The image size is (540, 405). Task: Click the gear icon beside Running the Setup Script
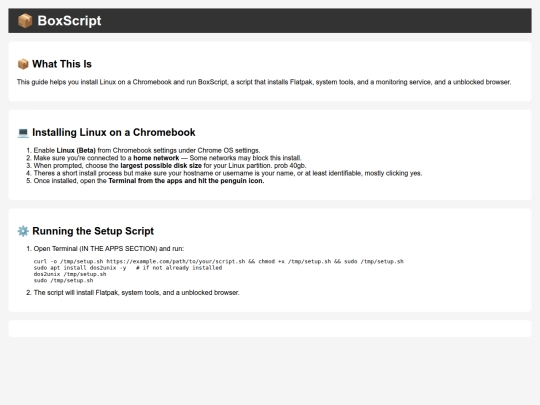23,231
